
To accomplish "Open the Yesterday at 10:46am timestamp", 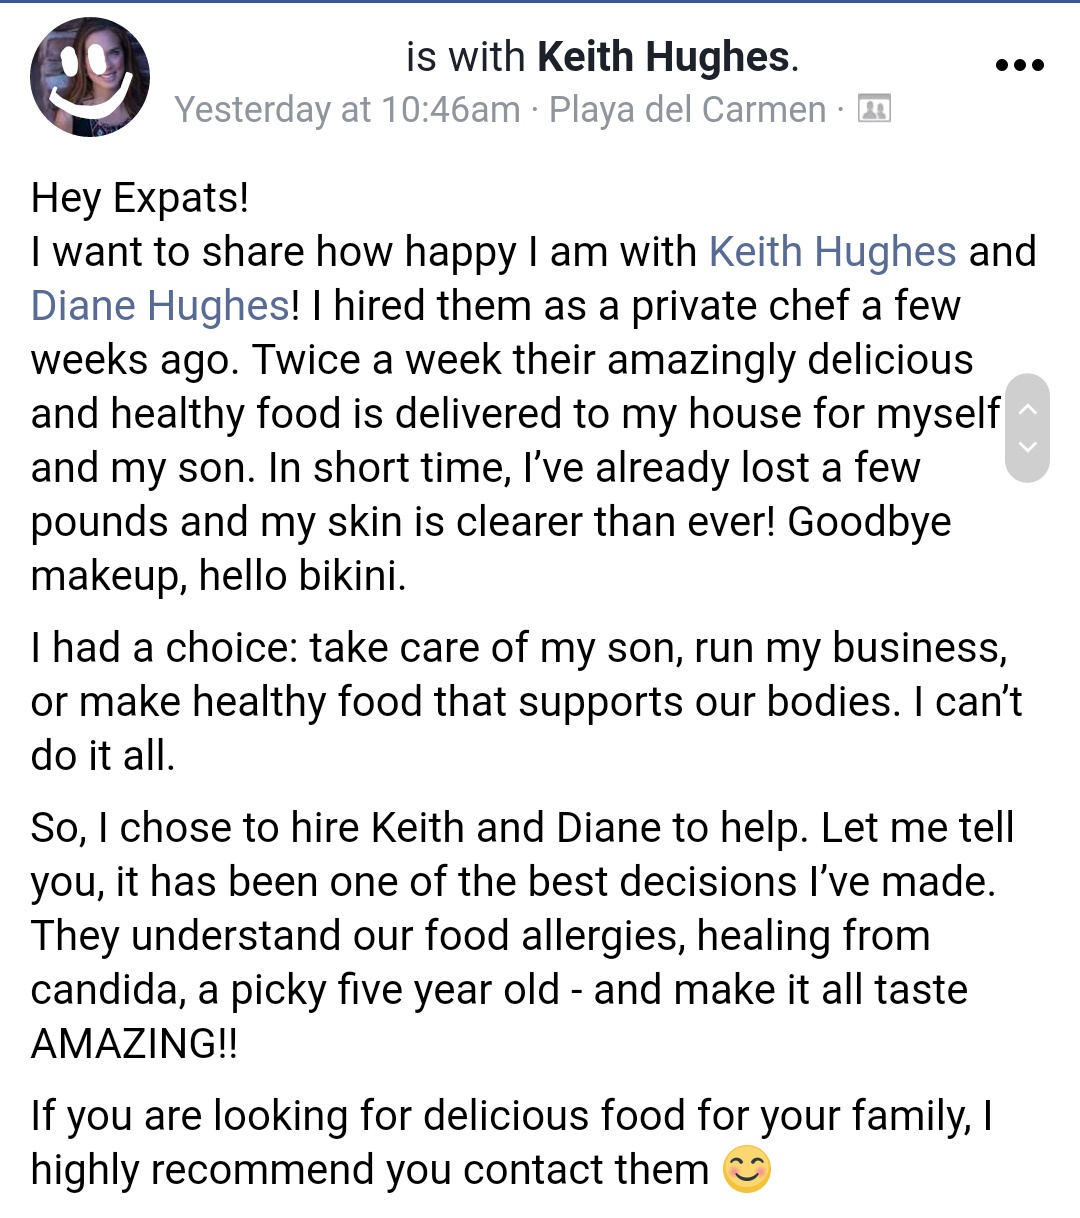I will tap(347, 109).
